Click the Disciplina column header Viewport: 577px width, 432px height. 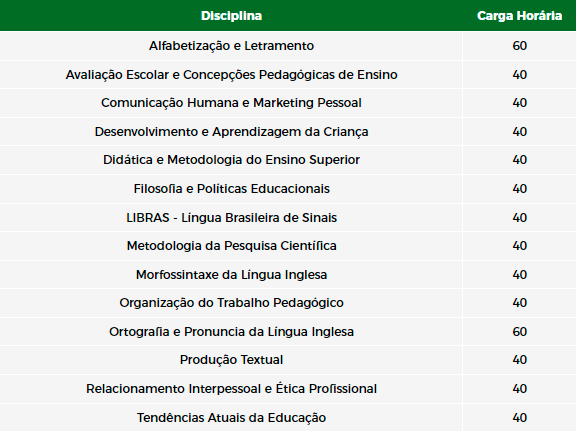(231, 16)
